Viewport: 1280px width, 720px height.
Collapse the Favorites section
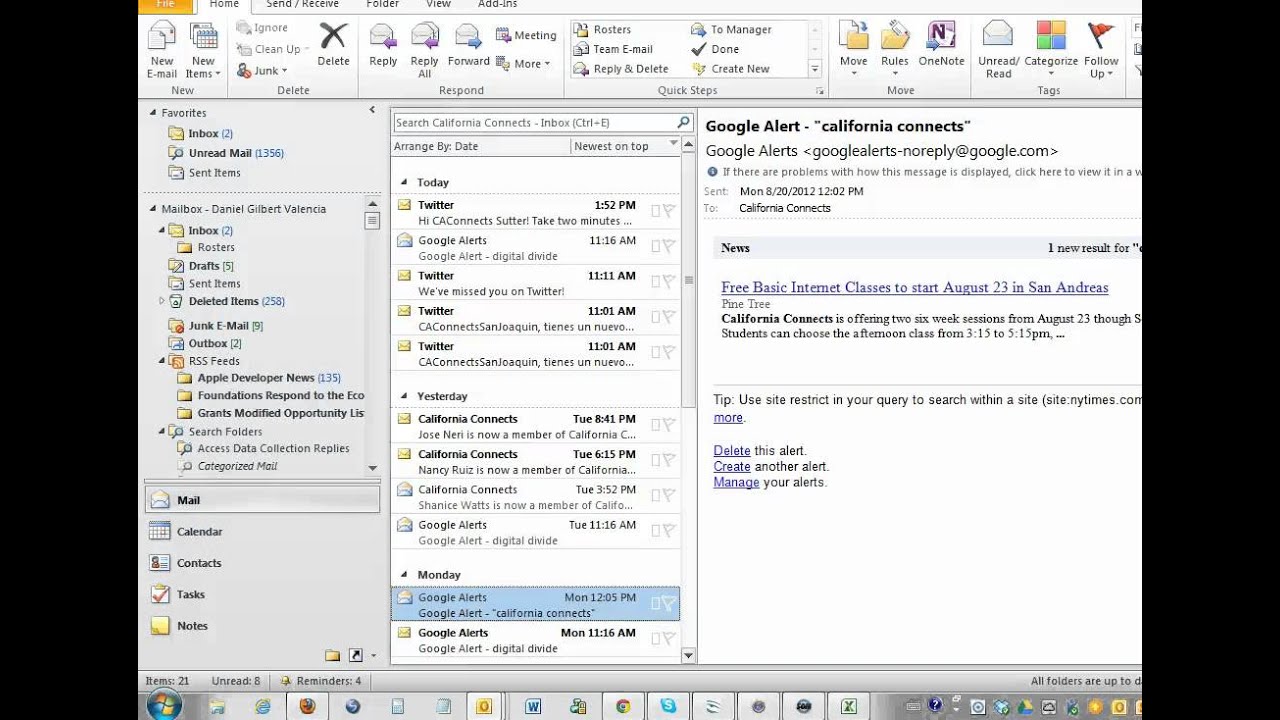click(153, 113)
